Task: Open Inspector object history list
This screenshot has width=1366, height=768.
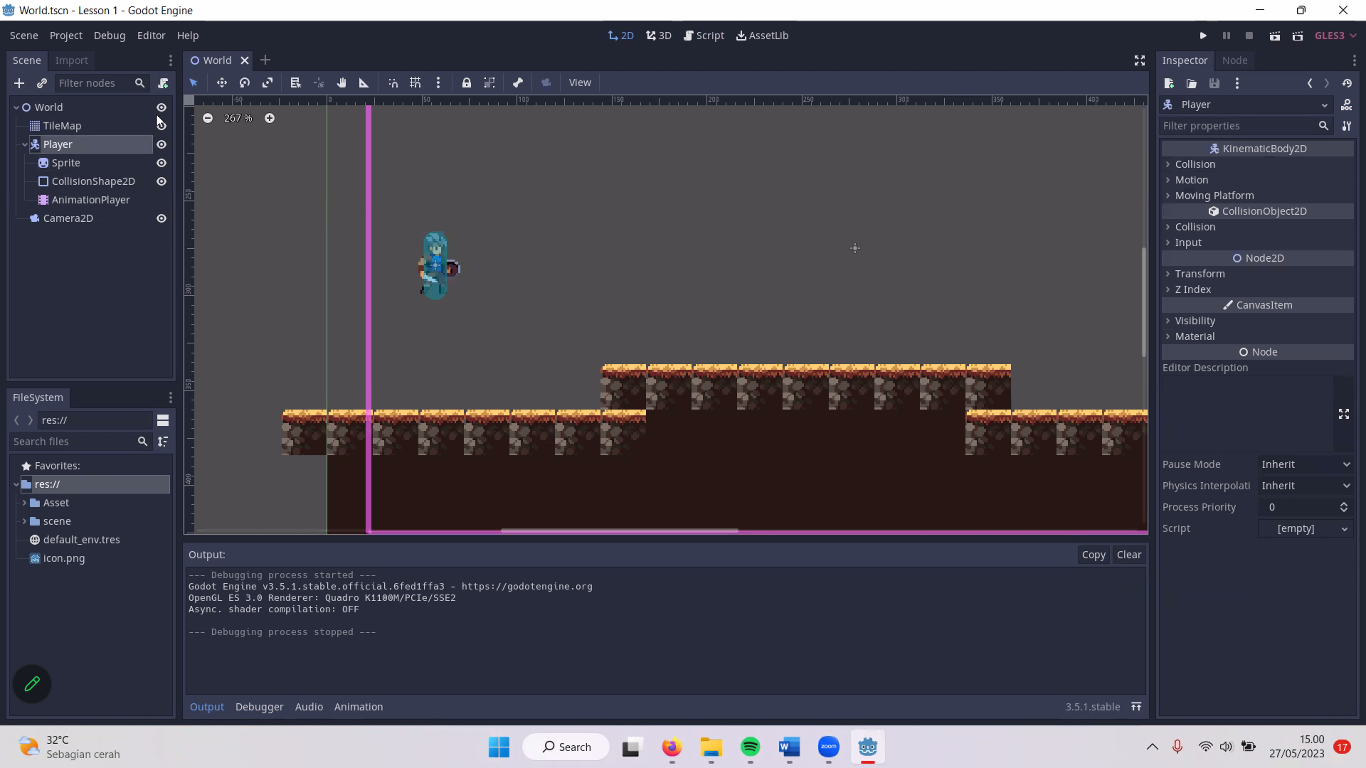Action: point(1347,83)
